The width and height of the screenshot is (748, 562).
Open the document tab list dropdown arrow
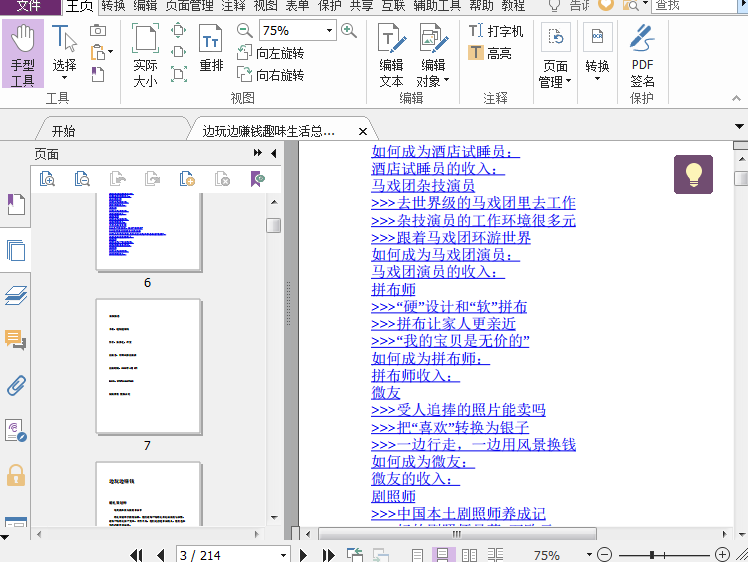739,127
